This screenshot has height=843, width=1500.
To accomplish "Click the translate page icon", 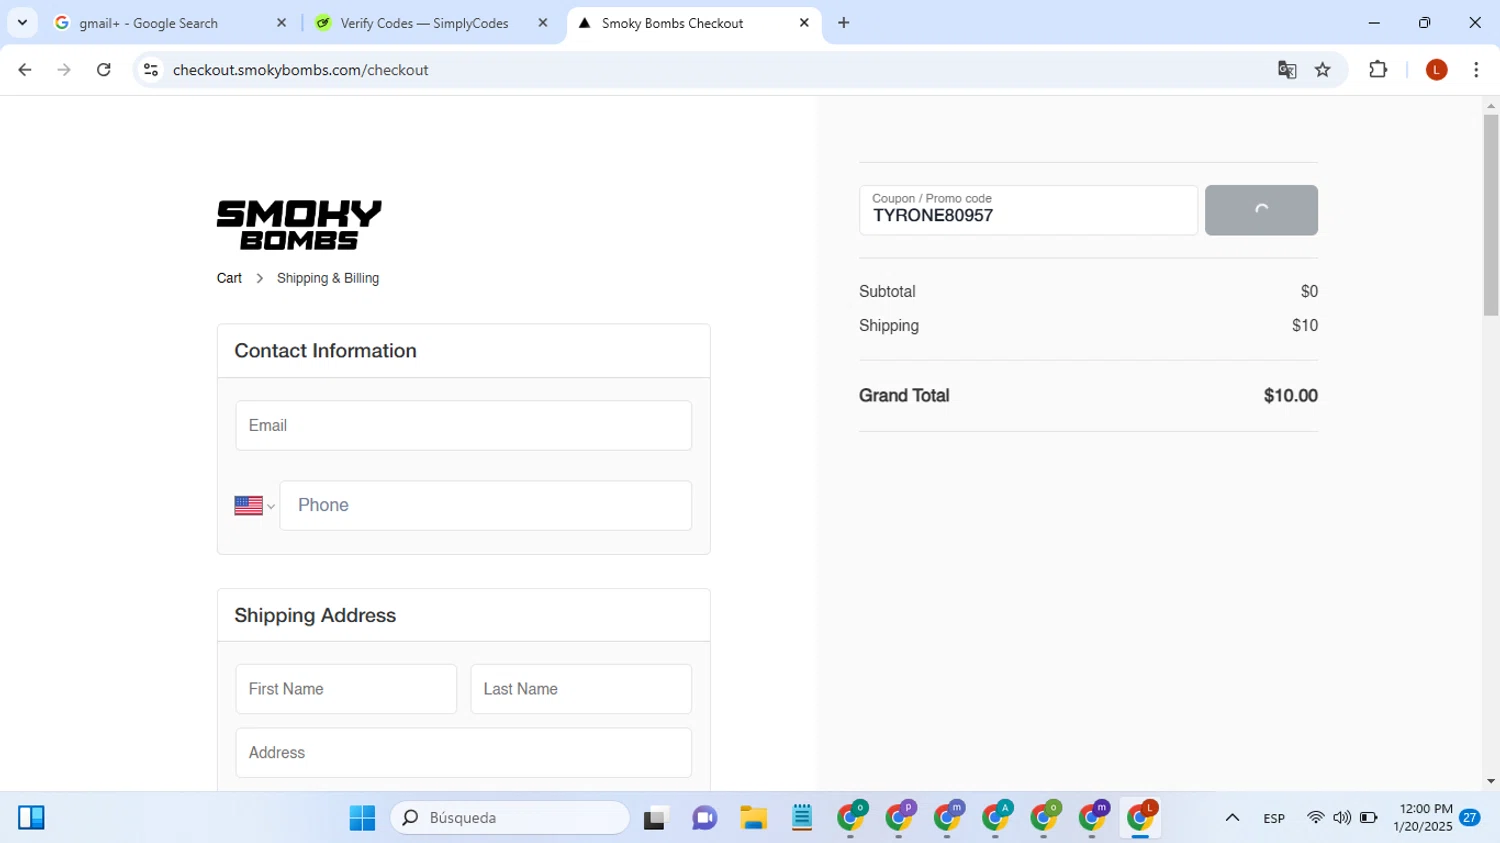I will 1287,70.
